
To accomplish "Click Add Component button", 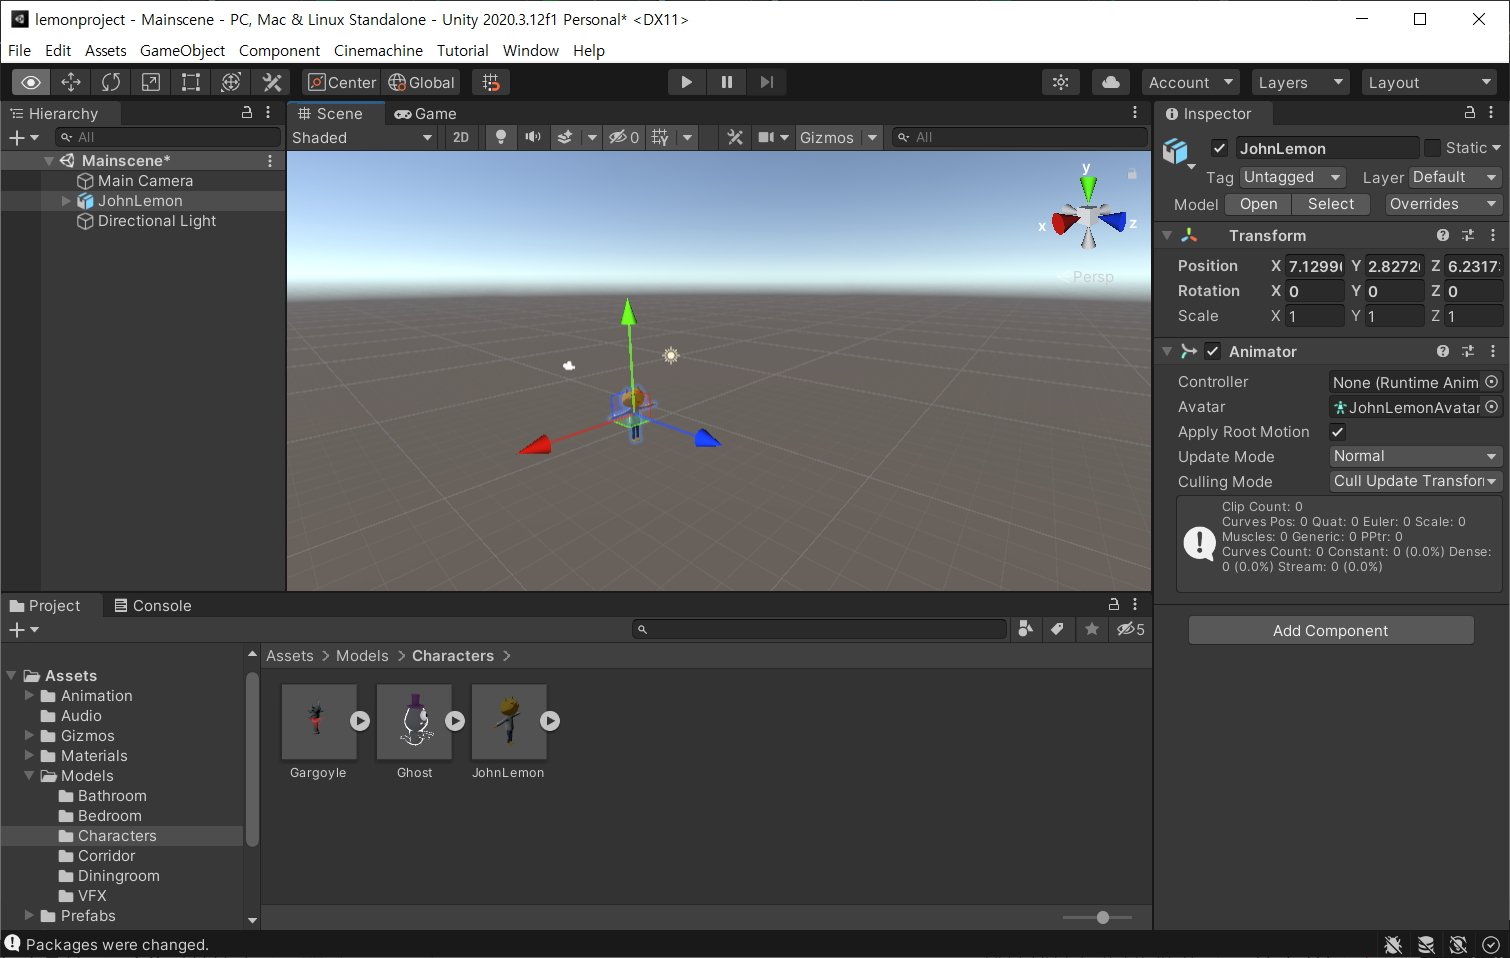I will pos(1330,630).
